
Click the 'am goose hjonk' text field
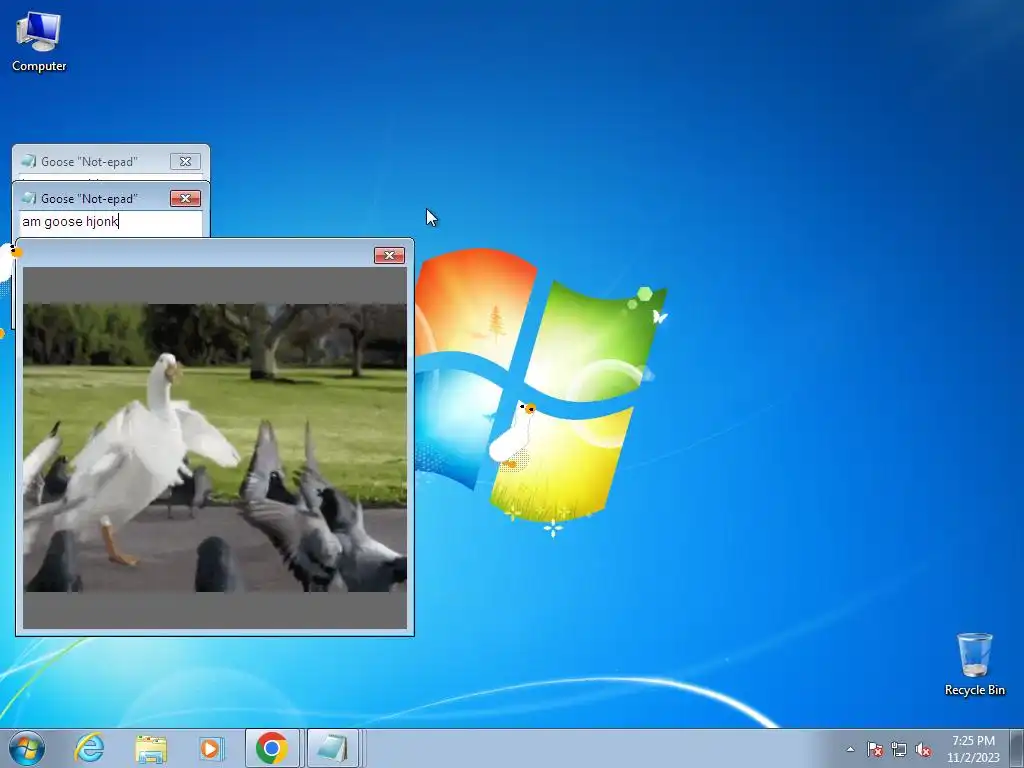click(x=111, y=222)
